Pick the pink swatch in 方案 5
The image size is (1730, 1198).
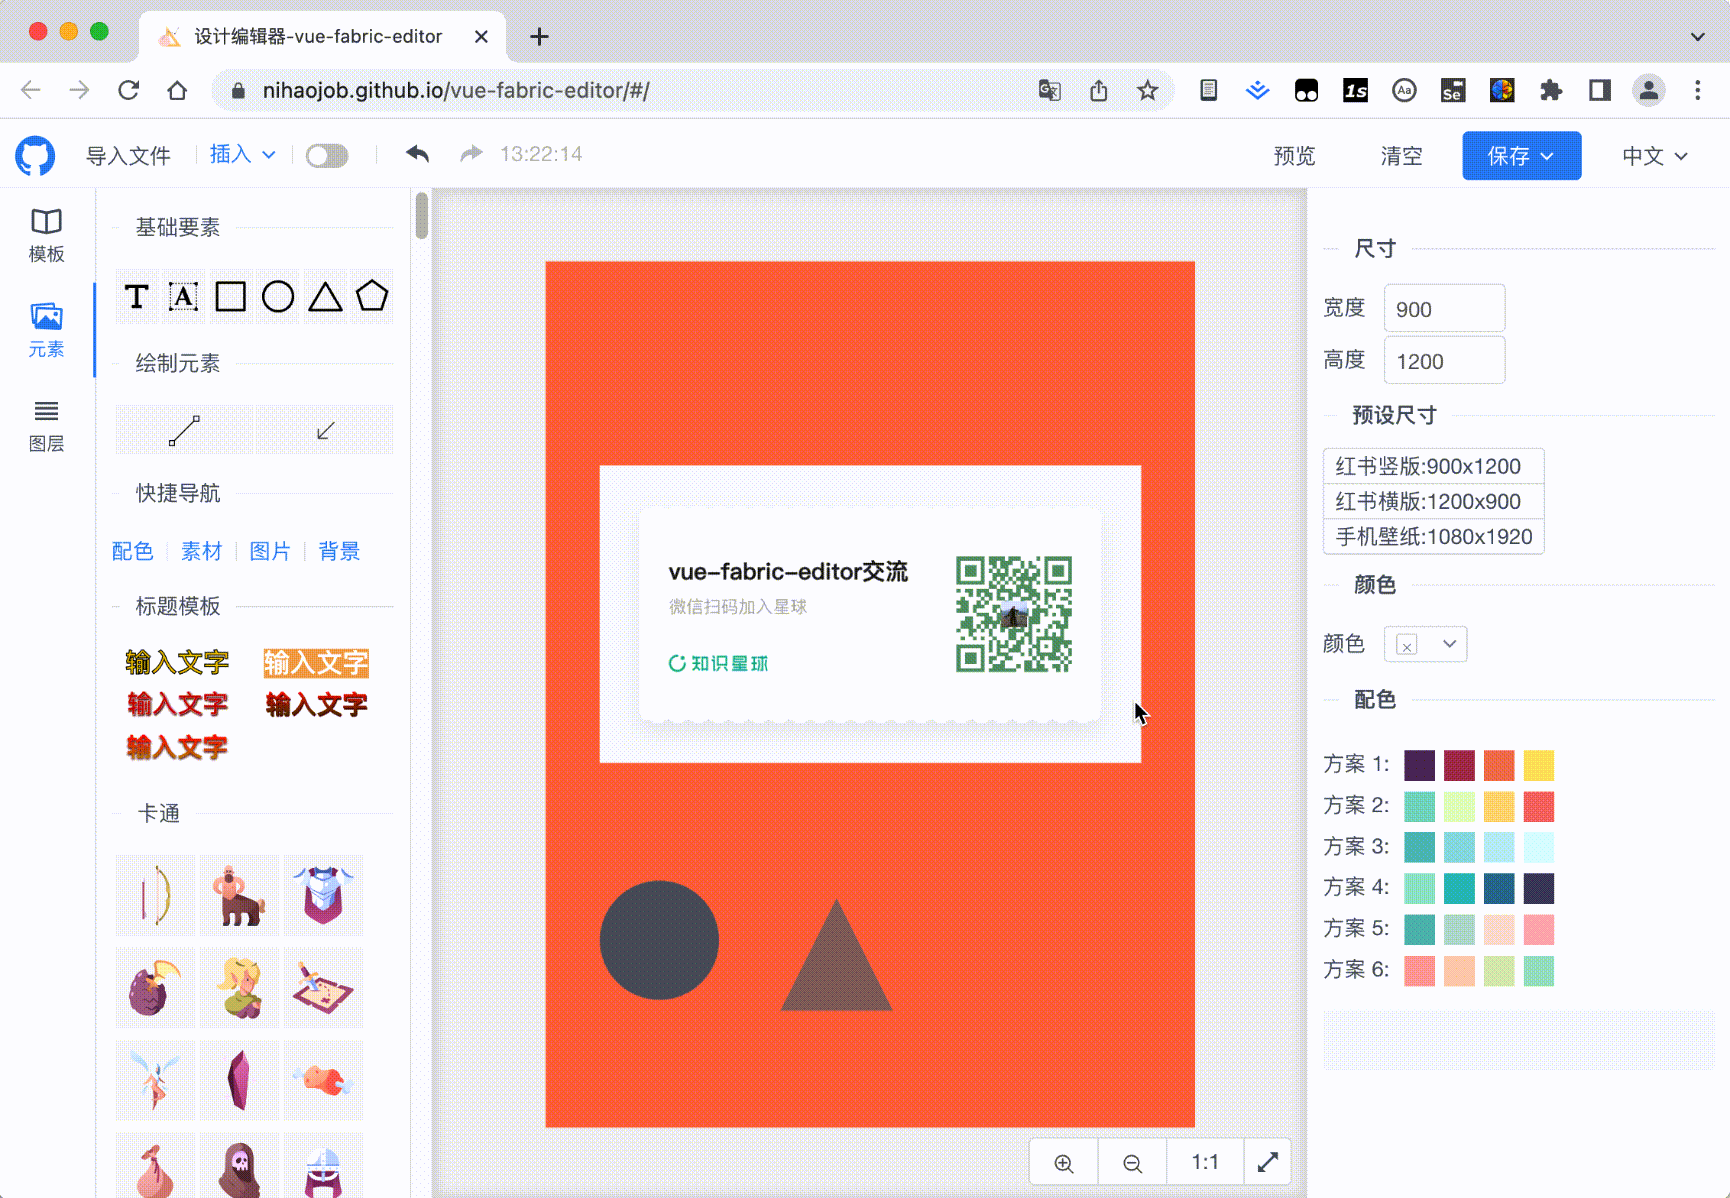1539,929
